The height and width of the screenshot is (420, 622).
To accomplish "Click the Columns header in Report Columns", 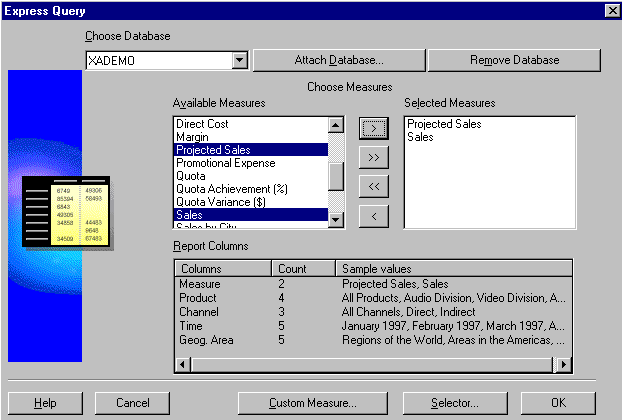I will tap(223, 268).
